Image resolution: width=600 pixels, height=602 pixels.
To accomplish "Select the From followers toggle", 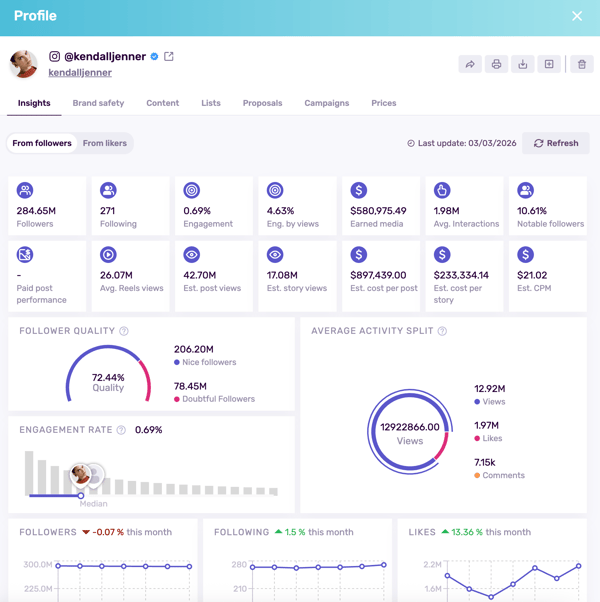I will (x=42, y=143).
